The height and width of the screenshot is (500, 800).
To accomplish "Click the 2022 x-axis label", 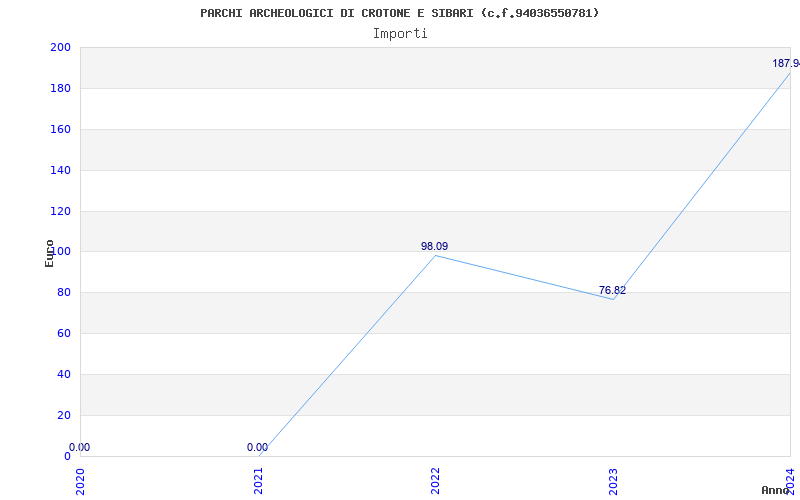I will [x=435, y=481].
